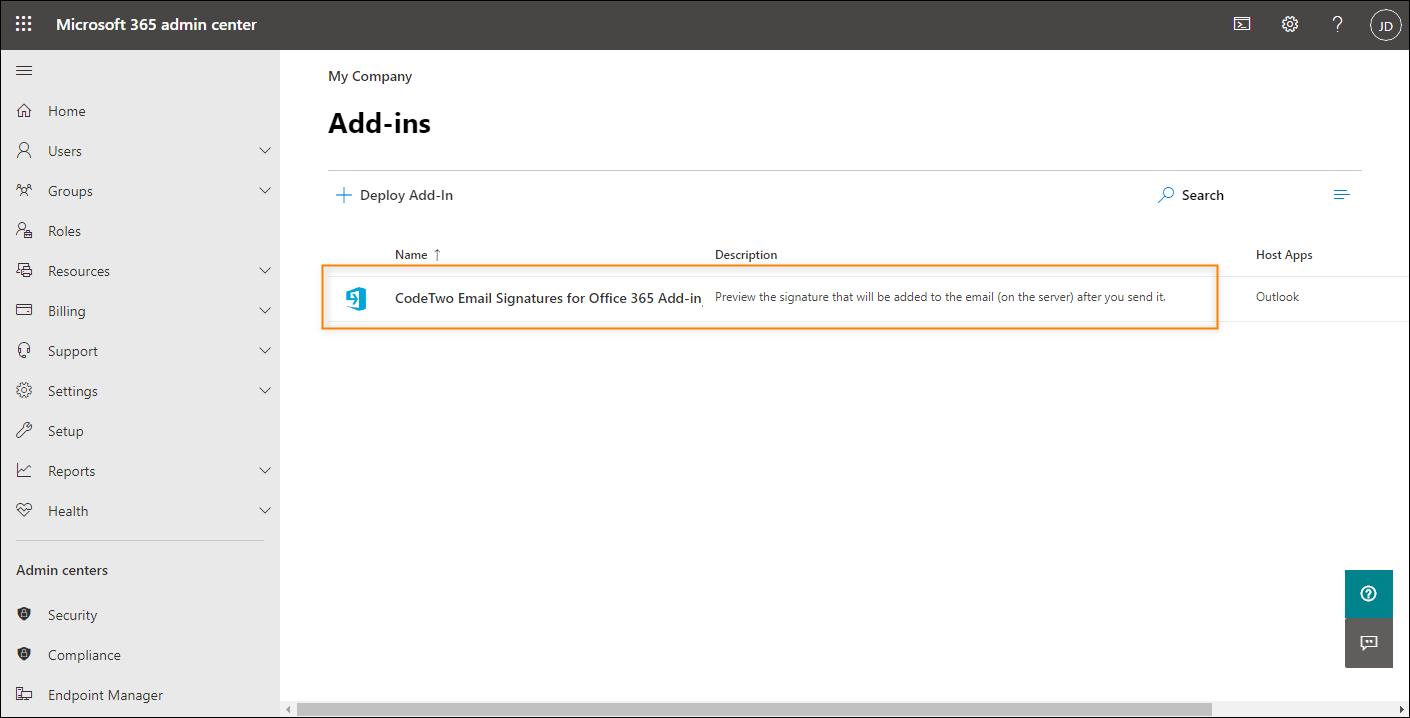
Task: Select the CodeTwo Email Signatures add-in row
Action: tap(547, 297)
